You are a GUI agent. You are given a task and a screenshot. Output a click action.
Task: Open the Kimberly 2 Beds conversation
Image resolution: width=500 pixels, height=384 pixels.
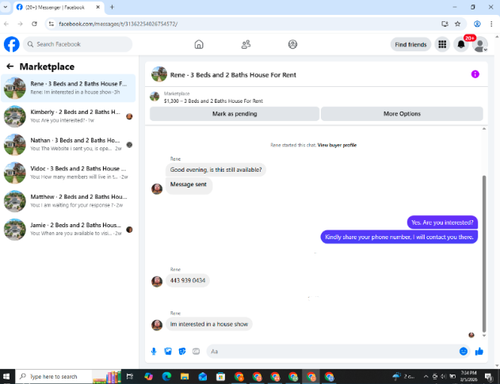68,116
